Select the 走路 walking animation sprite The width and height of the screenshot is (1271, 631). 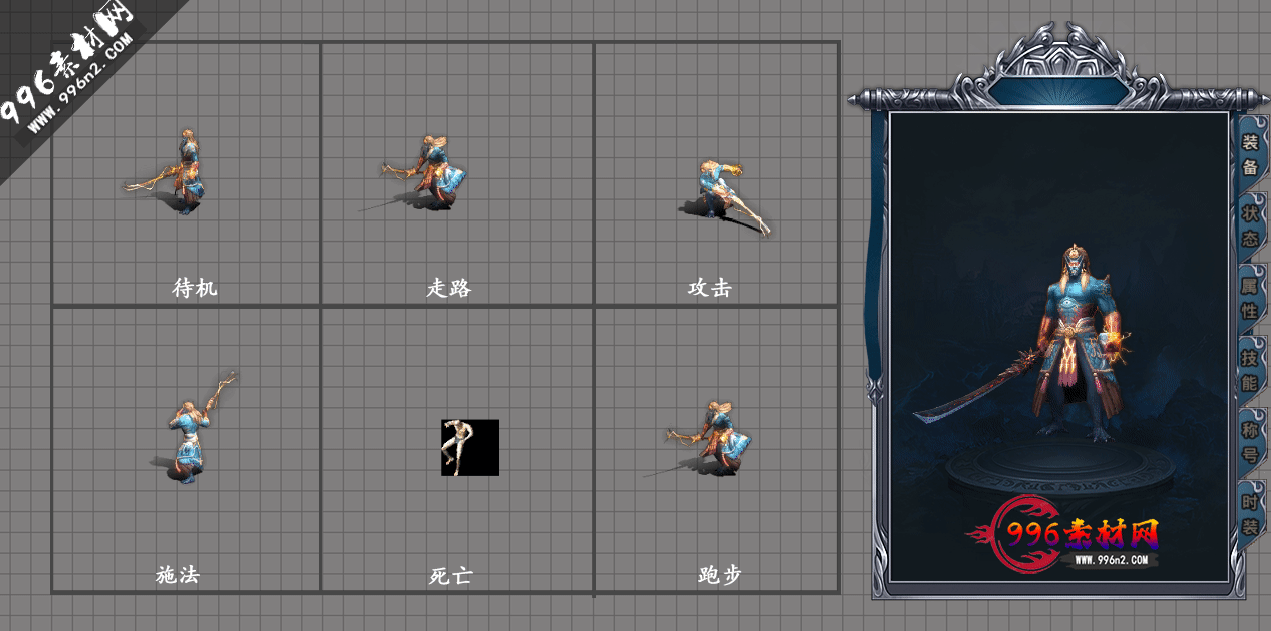pos(415,173)
